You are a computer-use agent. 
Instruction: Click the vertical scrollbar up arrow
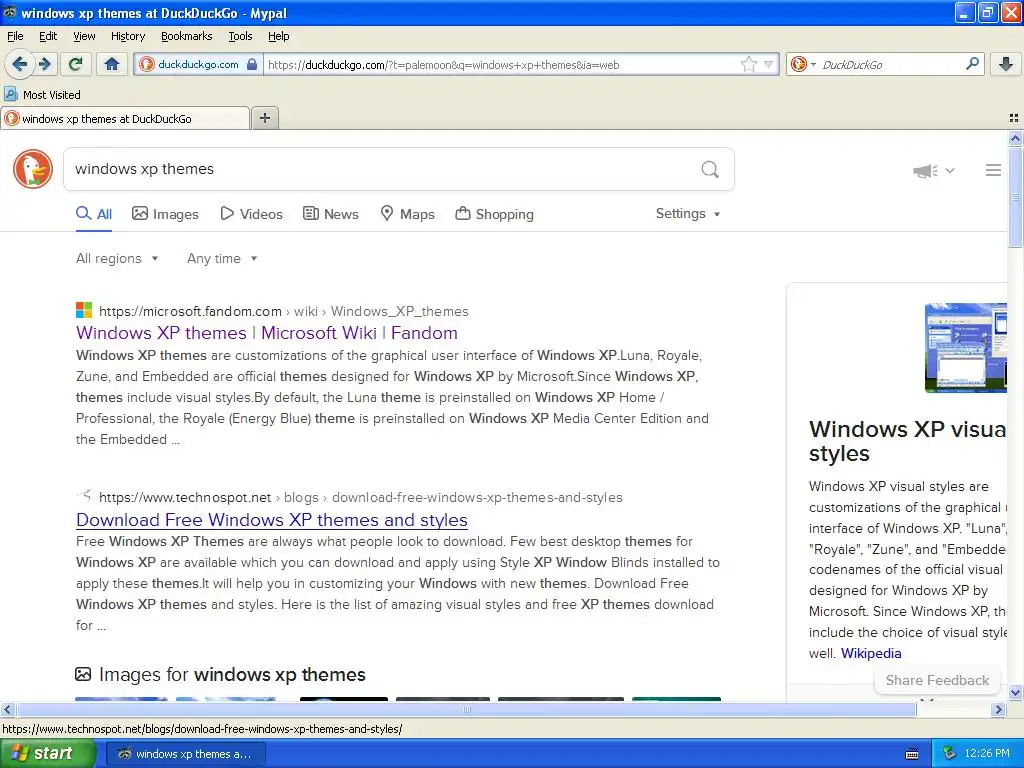tap(1015, 138)
